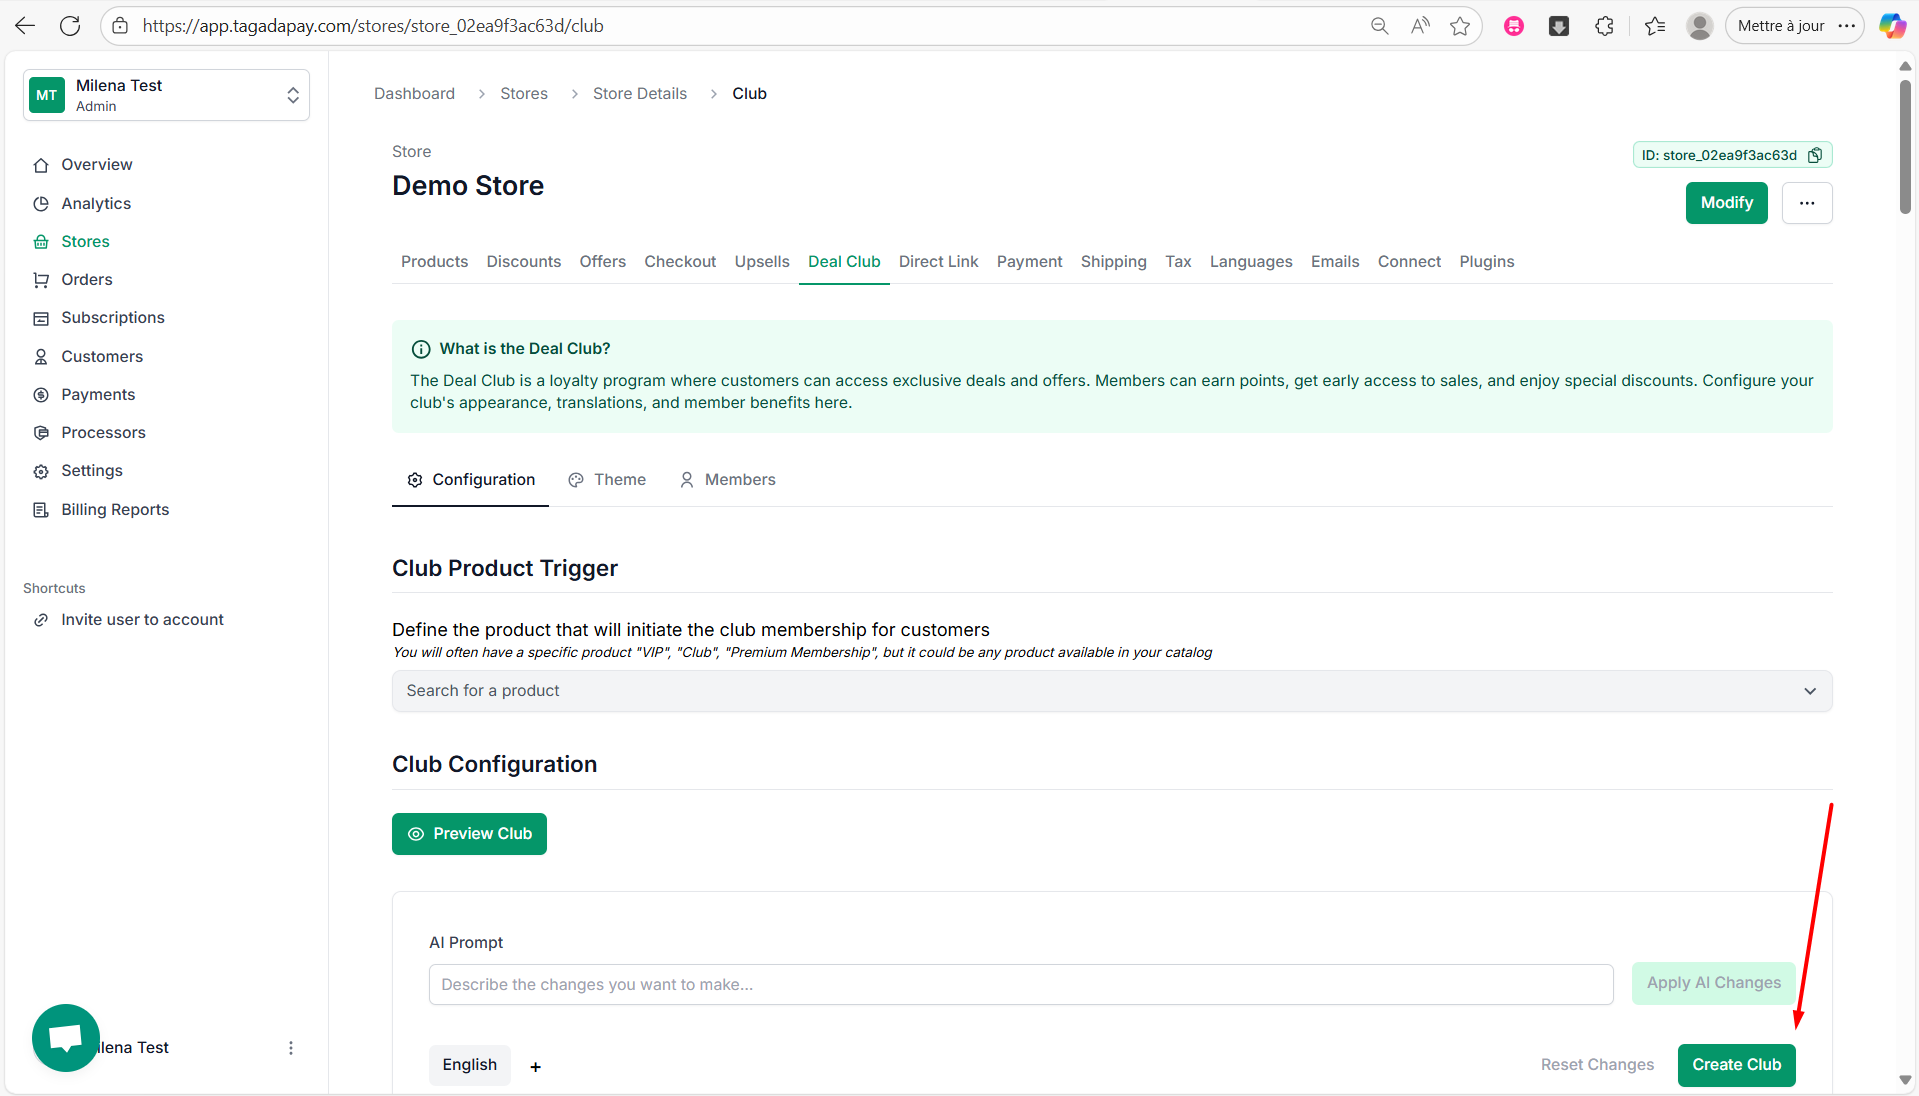Switch to Tax tab
Image resolution: width=1919 pixels, height=1096 pixels.
[x=1178, y=262]
